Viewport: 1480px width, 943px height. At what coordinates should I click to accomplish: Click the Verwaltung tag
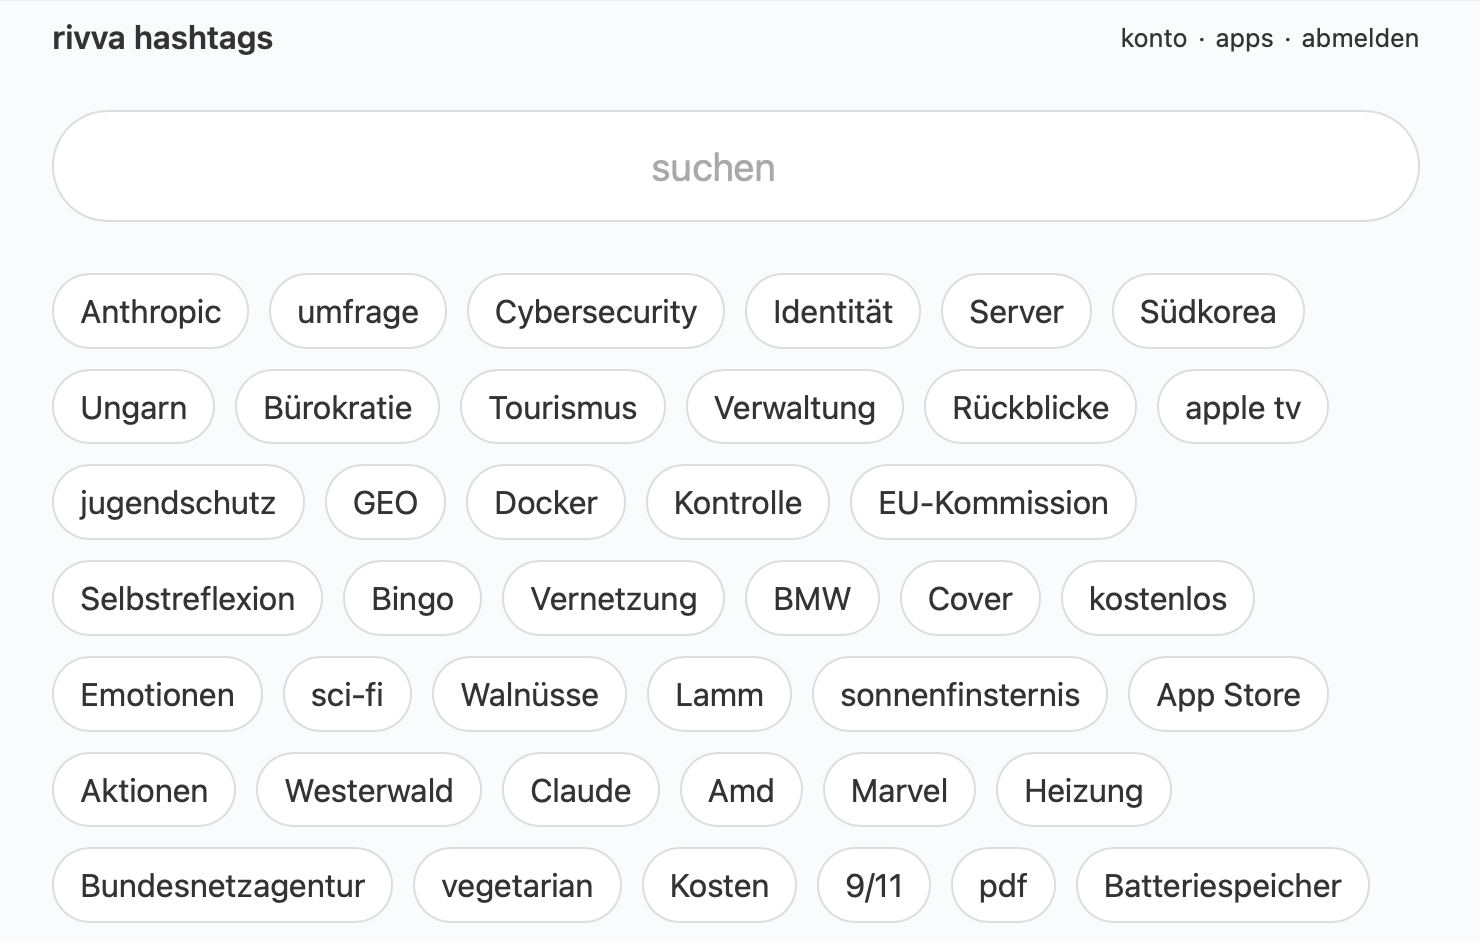[795, 407]
